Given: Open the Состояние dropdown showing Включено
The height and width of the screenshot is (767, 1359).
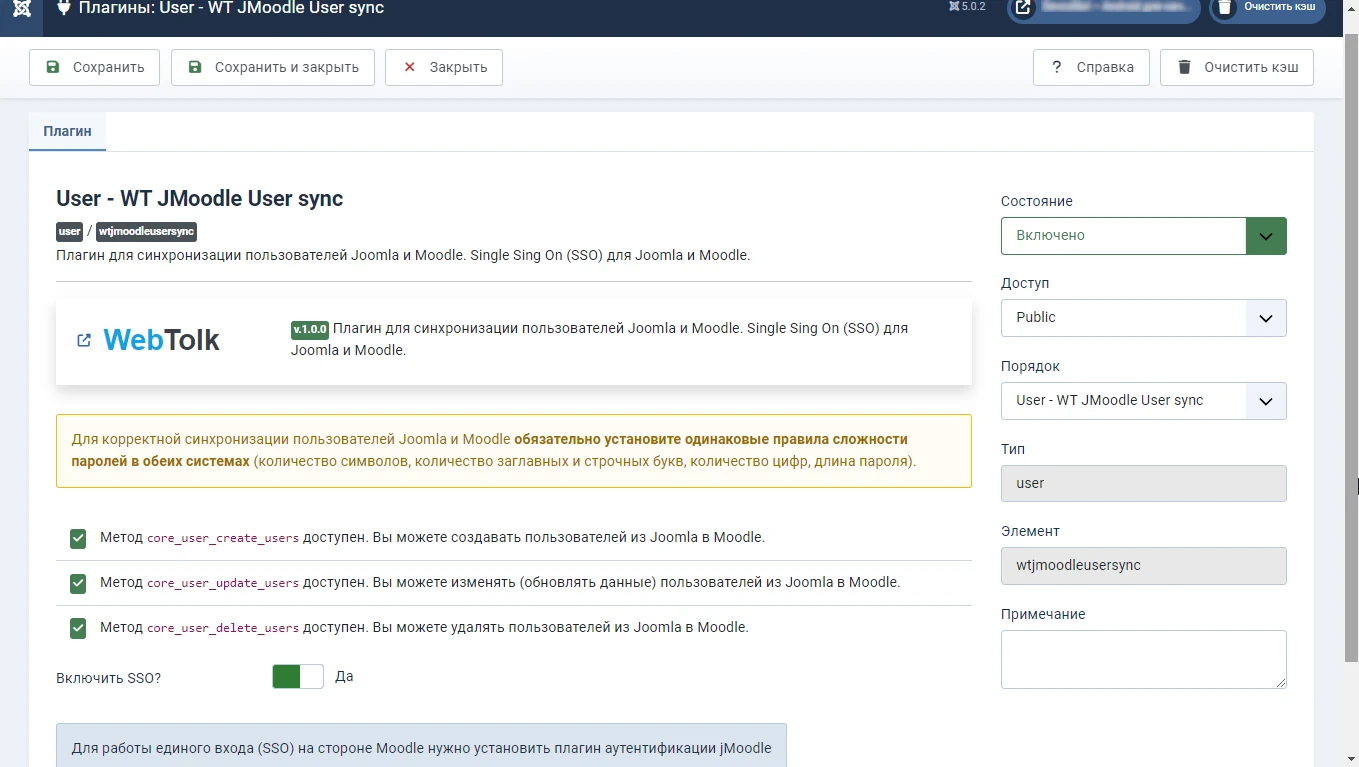Looking at the screenshot, I should point(1143,236).
